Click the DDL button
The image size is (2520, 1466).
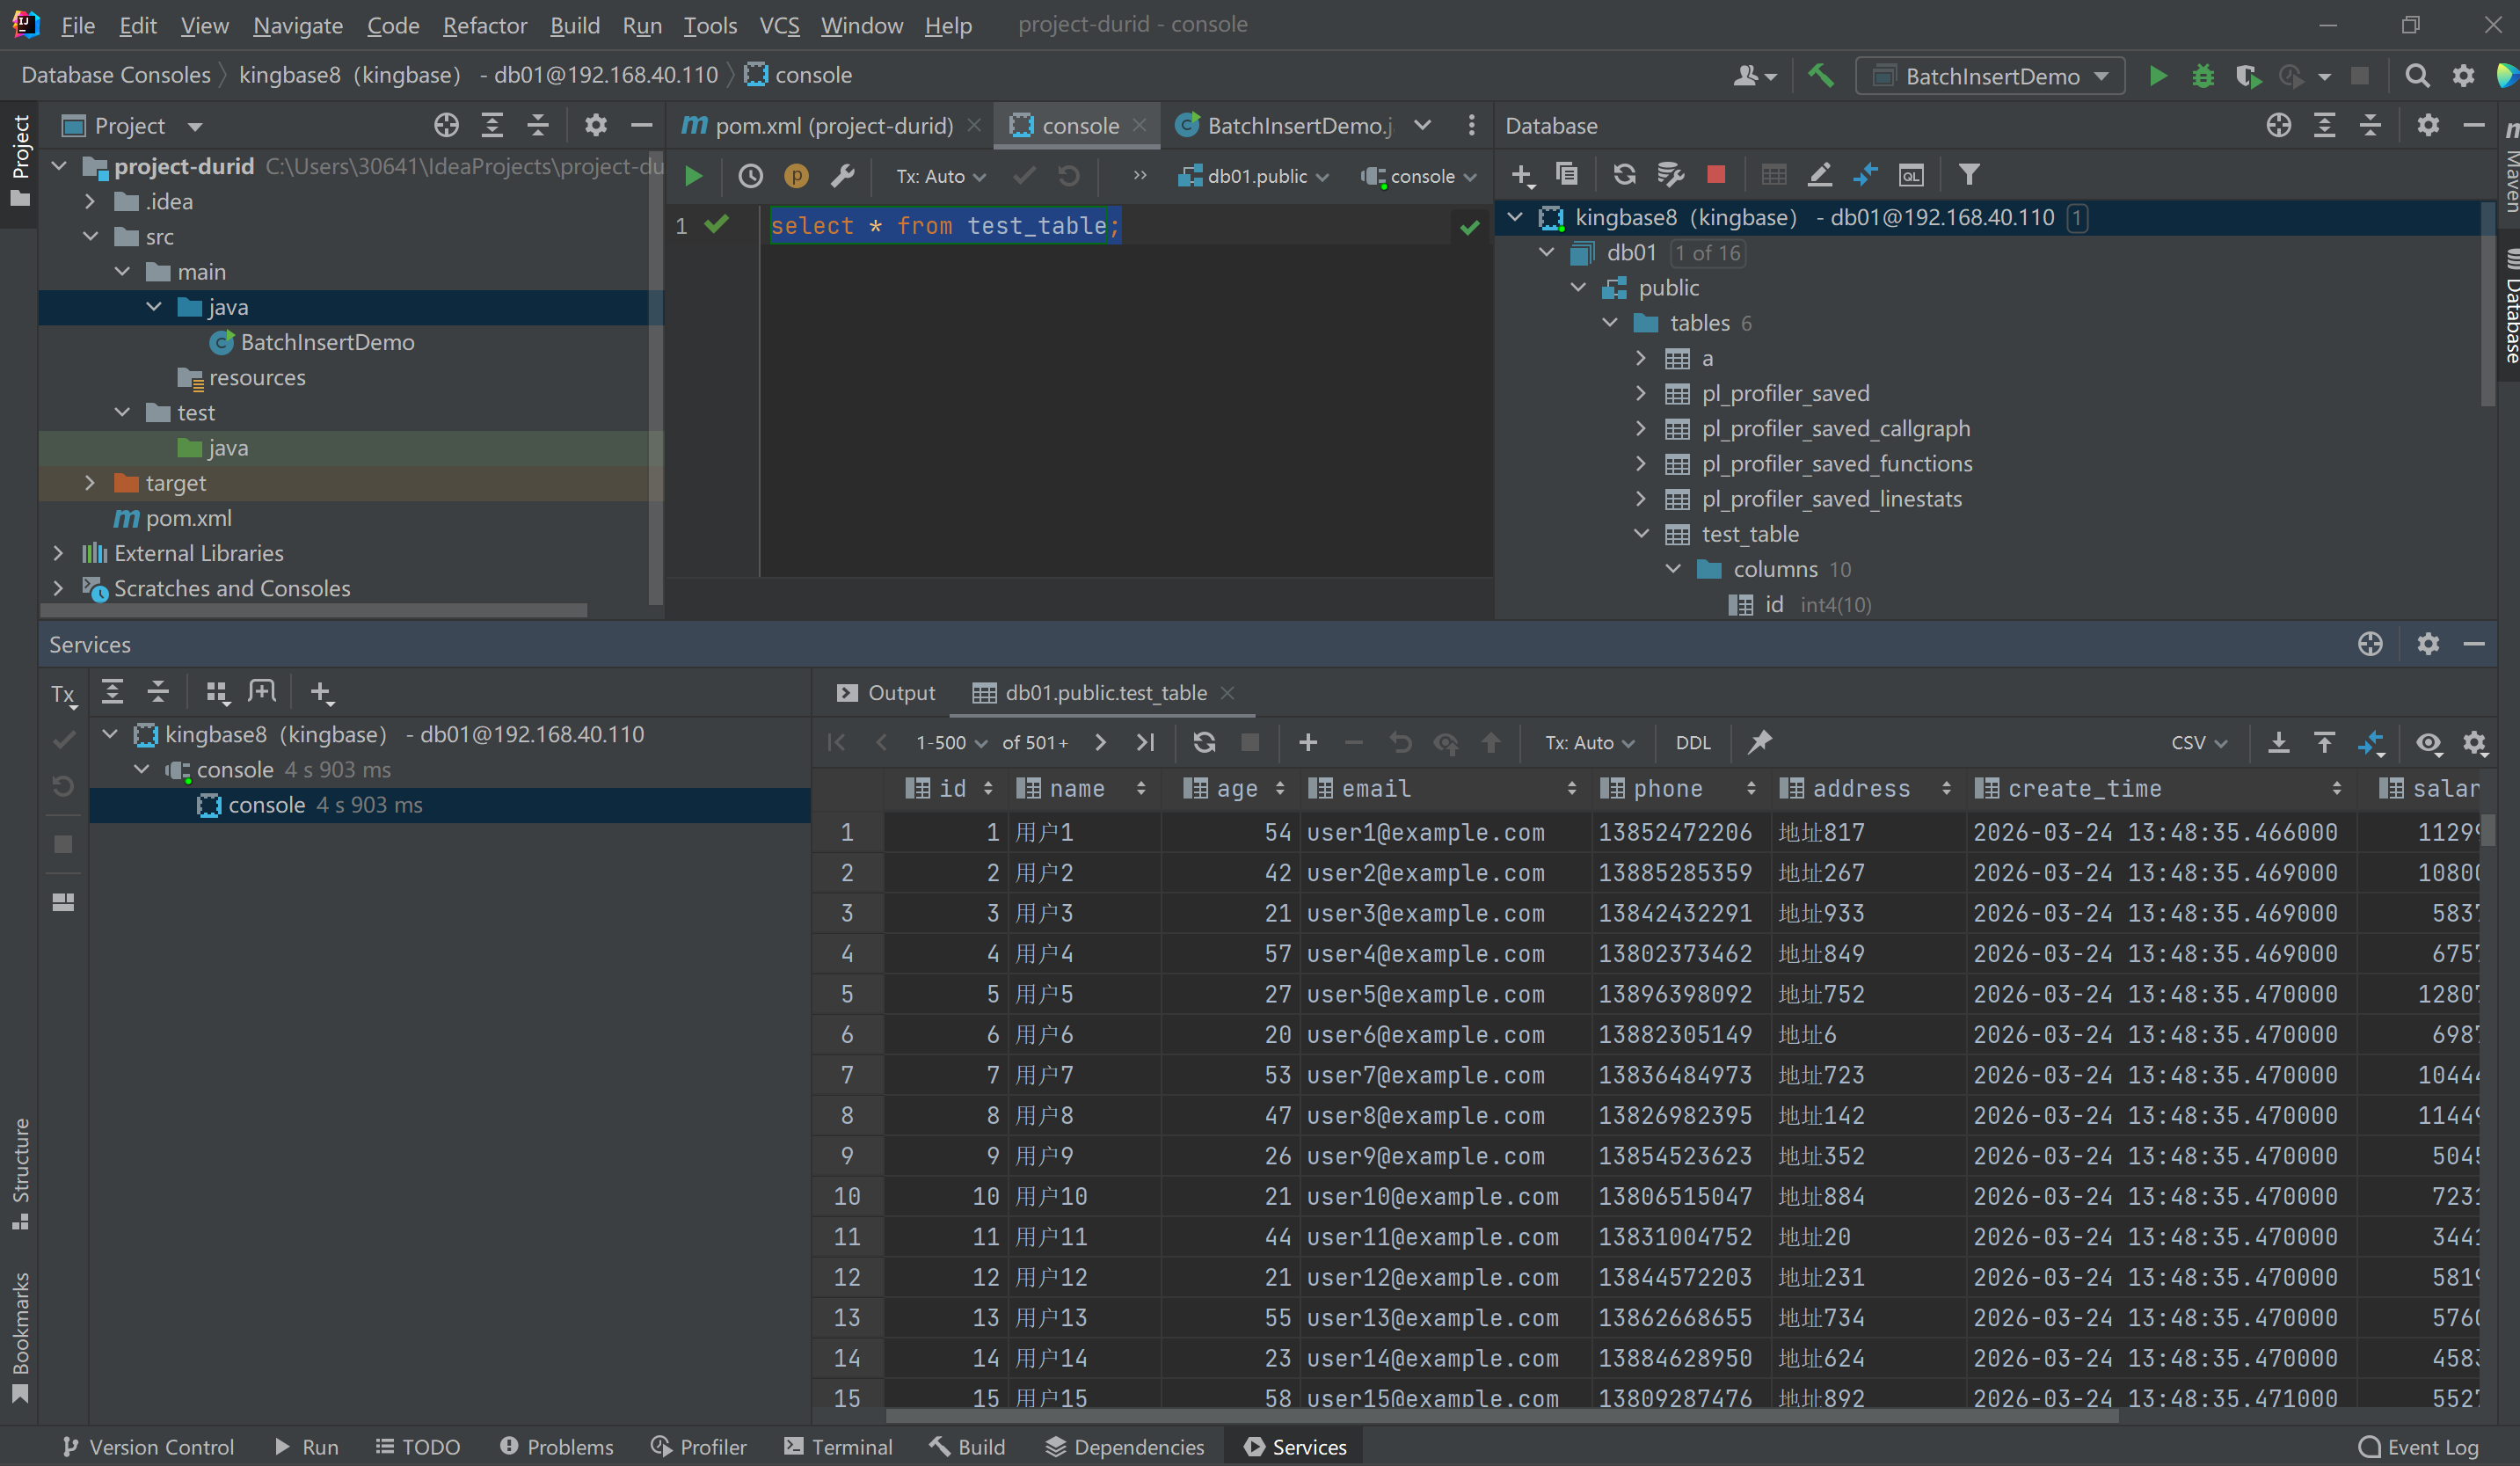tap(1692, 742)
